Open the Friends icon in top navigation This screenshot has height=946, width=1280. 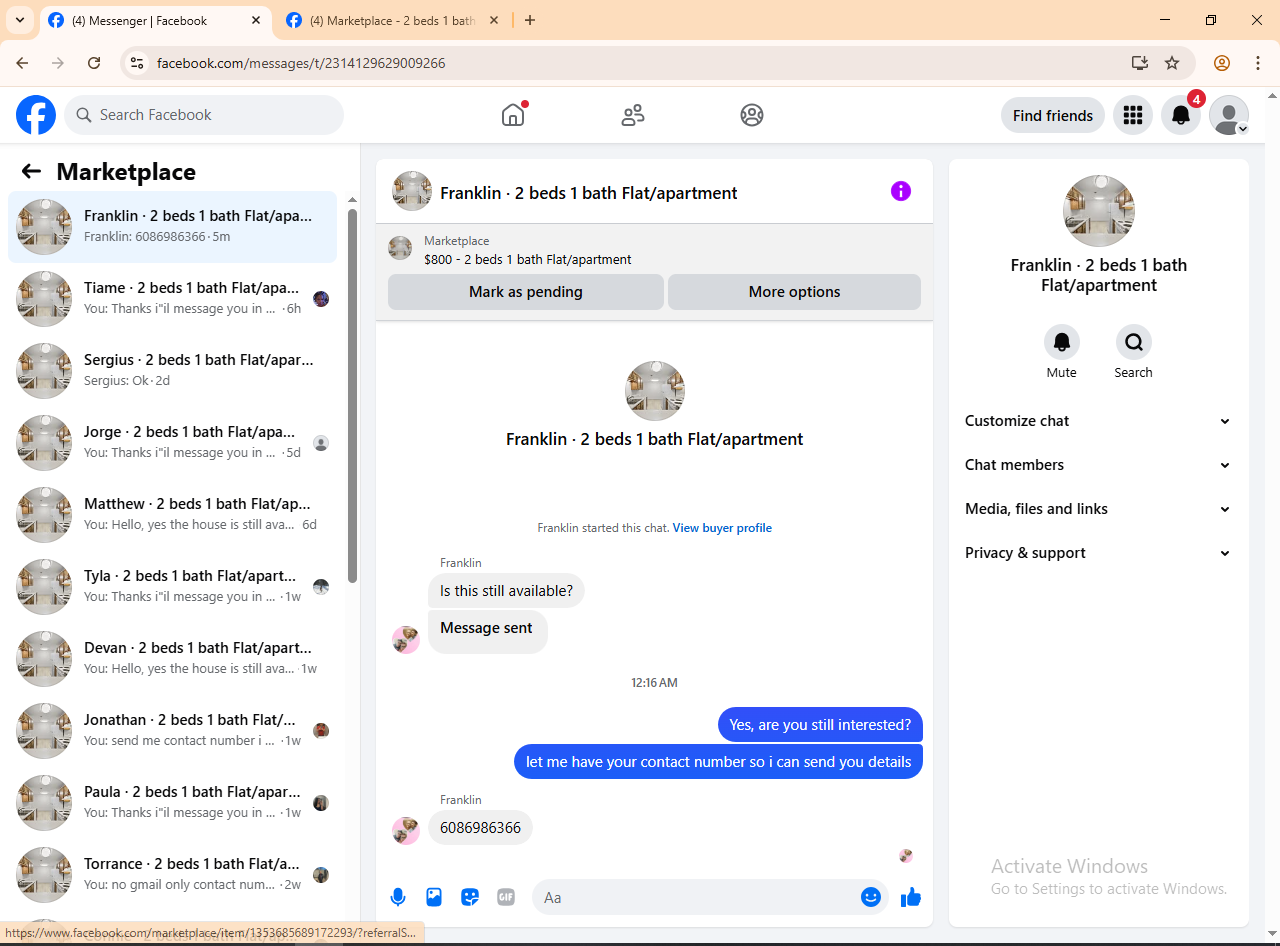click(x=633, y=115)
